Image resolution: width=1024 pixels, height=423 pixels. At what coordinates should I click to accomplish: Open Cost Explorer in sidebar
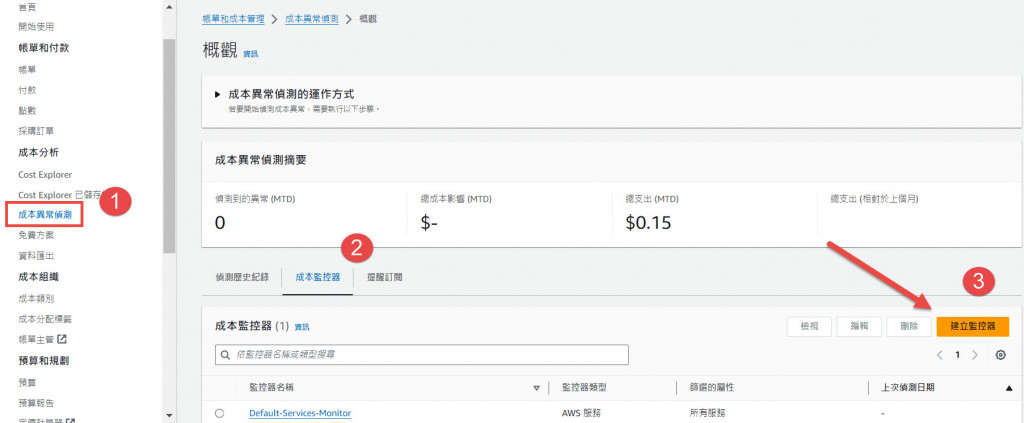pos(45,175)
